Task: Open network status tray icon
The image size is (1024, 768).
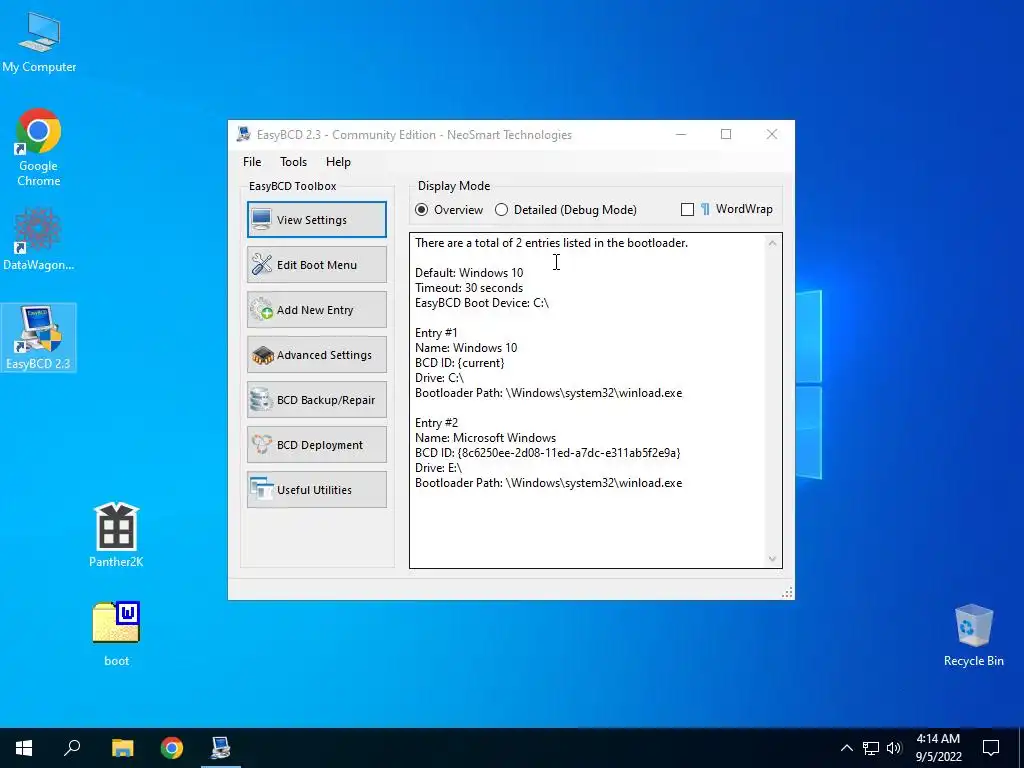Action: coord(871,748)
